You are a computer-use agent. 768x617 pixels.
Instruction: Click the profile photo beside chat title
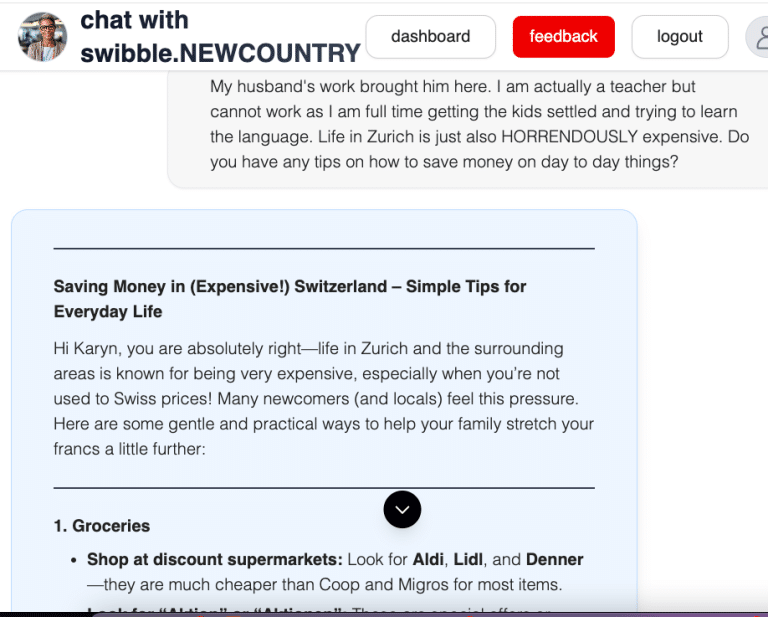click(x=43, y=37)
